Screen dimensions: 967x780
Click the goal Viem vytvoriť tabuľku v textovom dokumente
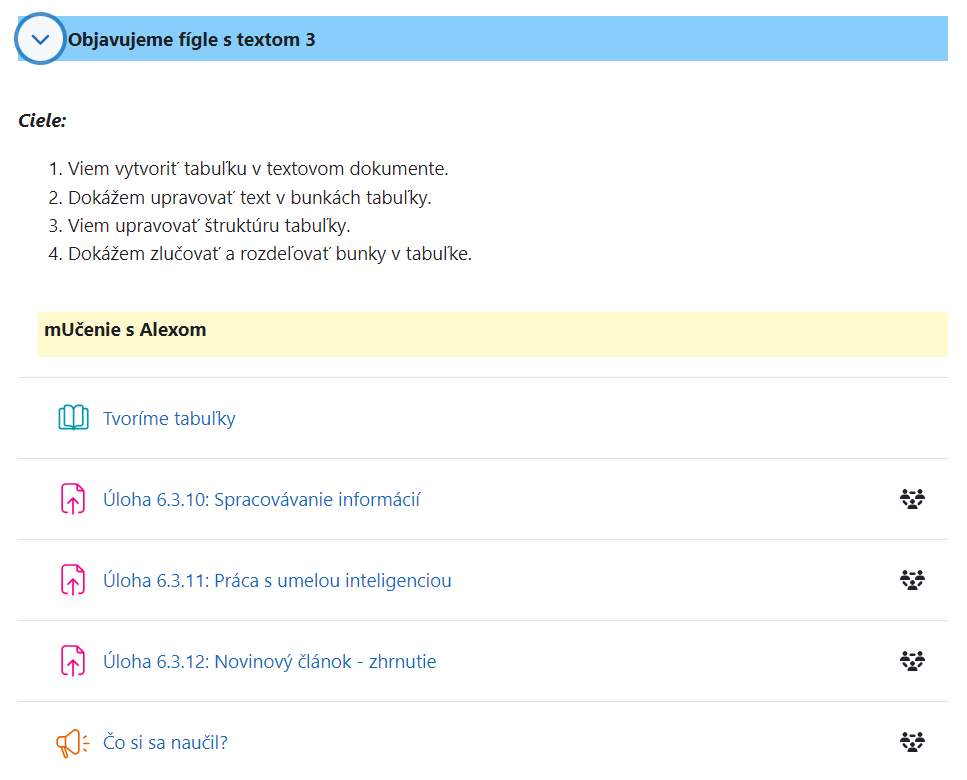258,168
